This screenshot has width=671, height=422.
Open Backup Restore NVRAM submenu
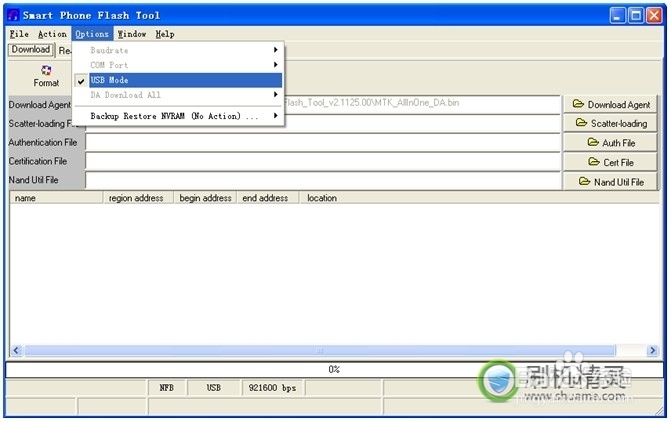tap(178, 116)
